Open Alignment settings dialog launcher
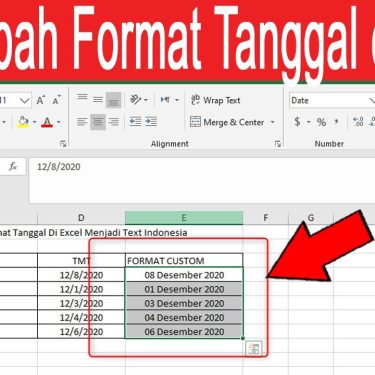Viewport: 375px width, 375px height. 278,144
